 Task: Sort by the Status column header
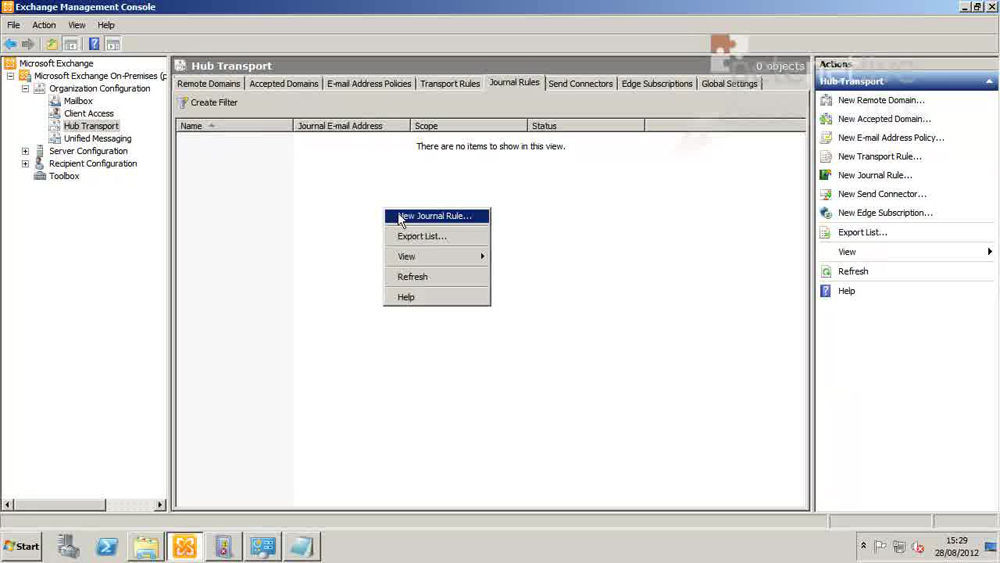pyautogui.click(x=586, y=126)
